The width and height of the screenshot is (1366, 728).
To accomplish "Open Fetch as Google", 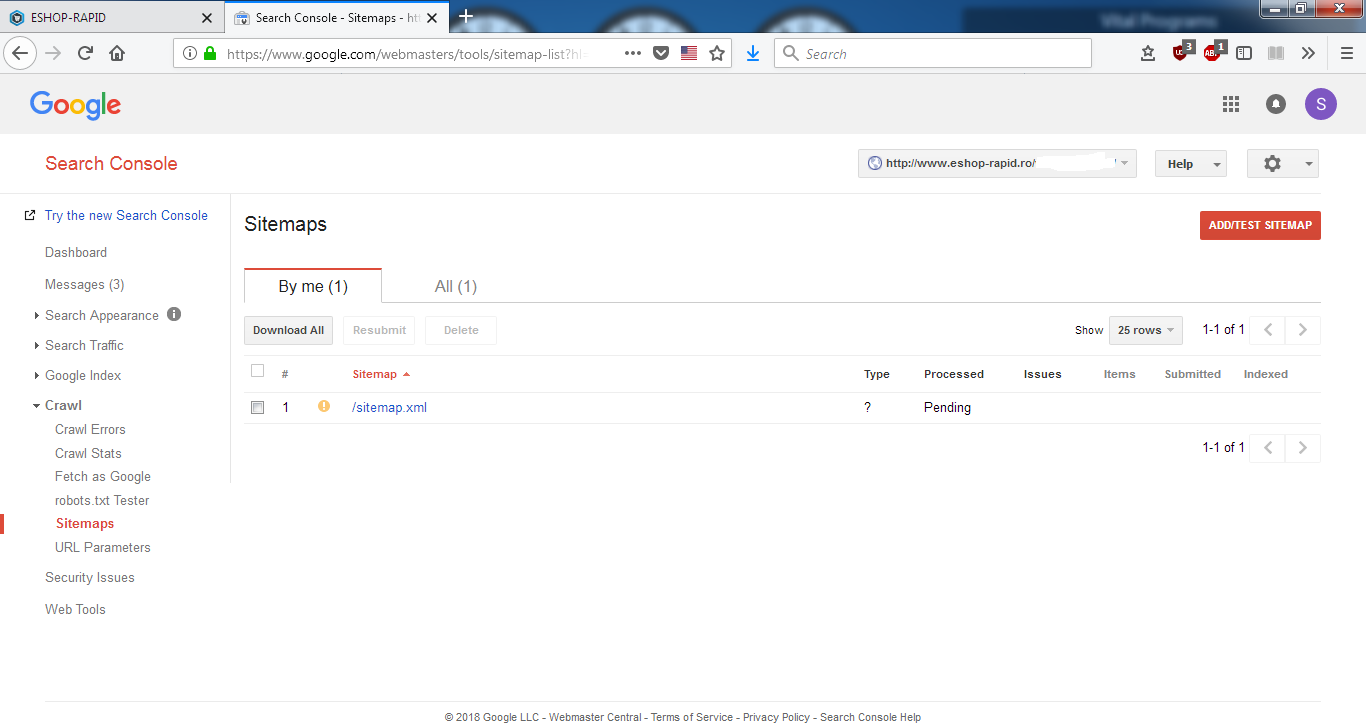I will 103,477.
